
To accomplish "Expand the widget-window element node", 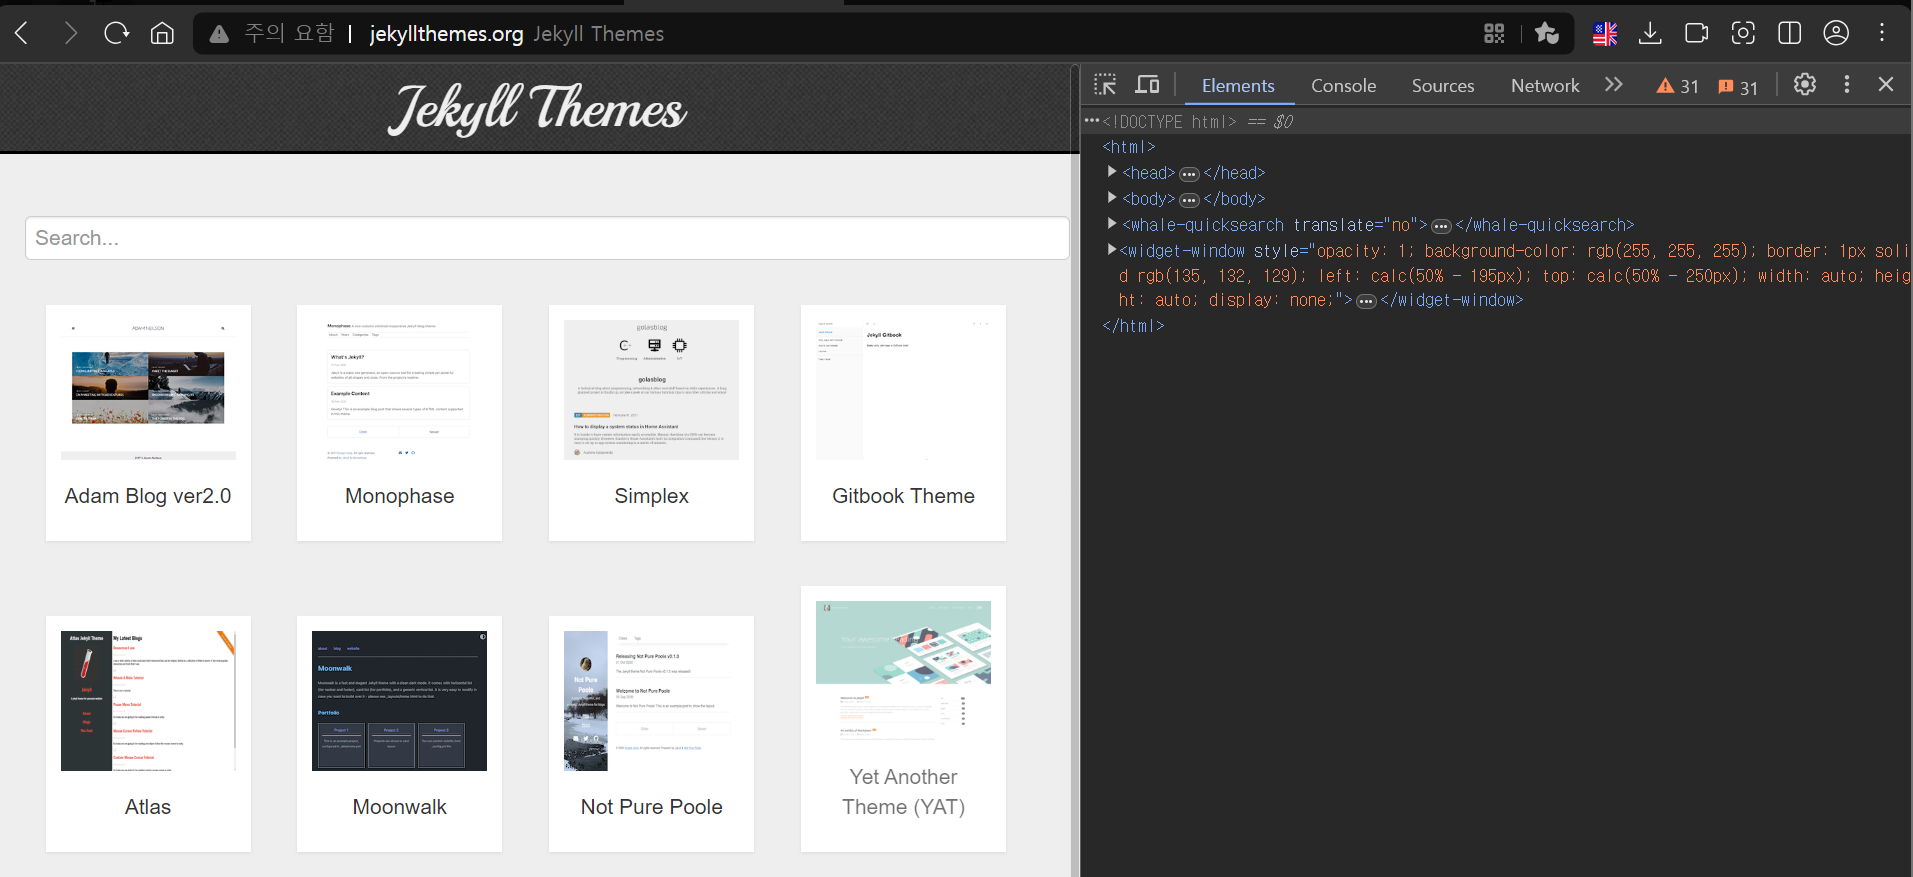I will 1112,250.
